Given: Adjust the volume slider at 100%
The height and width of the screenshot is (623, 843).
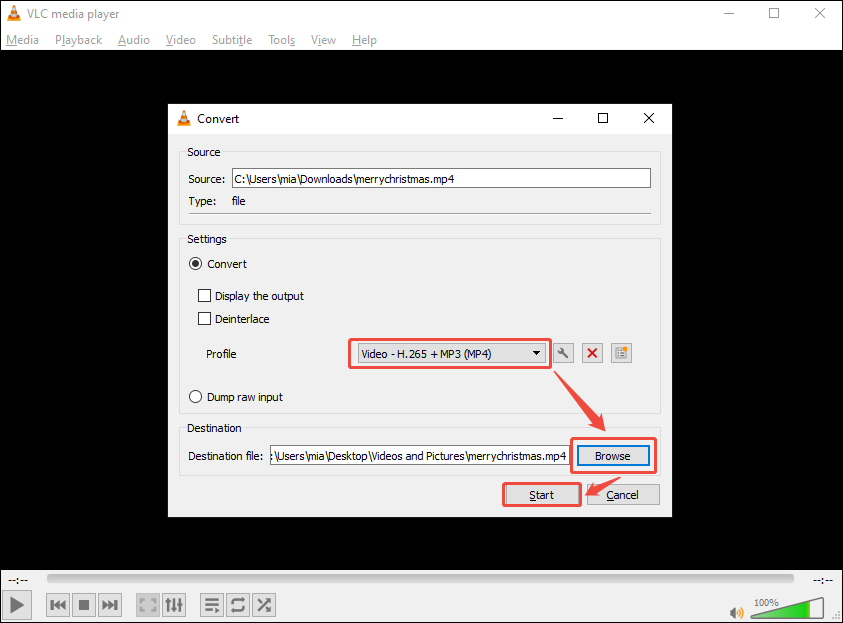Looking at the screenshot, I should (787, 608).
